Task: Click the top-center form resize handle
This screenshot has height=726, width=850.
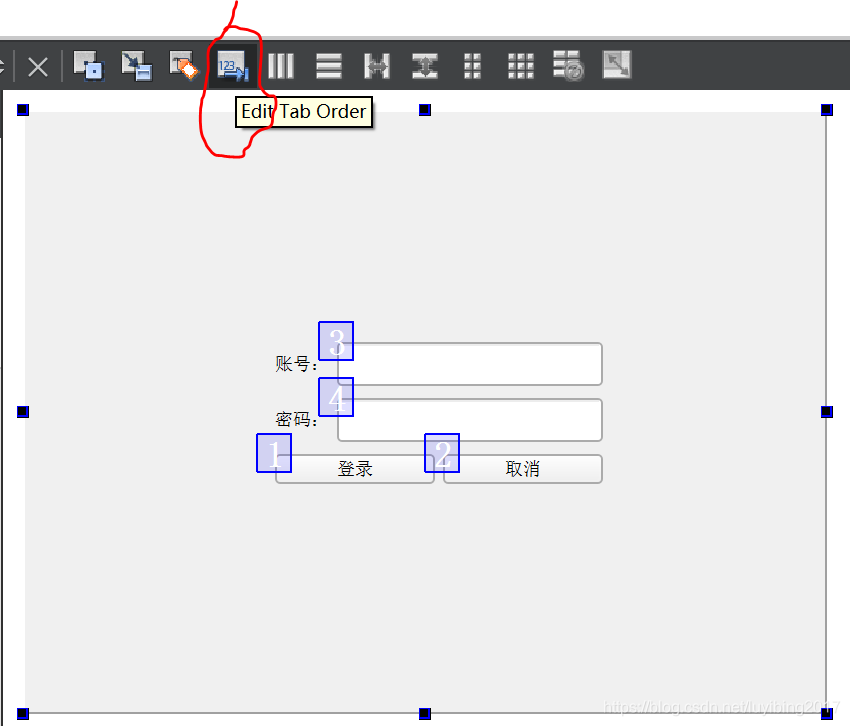Action: (x=425, y=110)
